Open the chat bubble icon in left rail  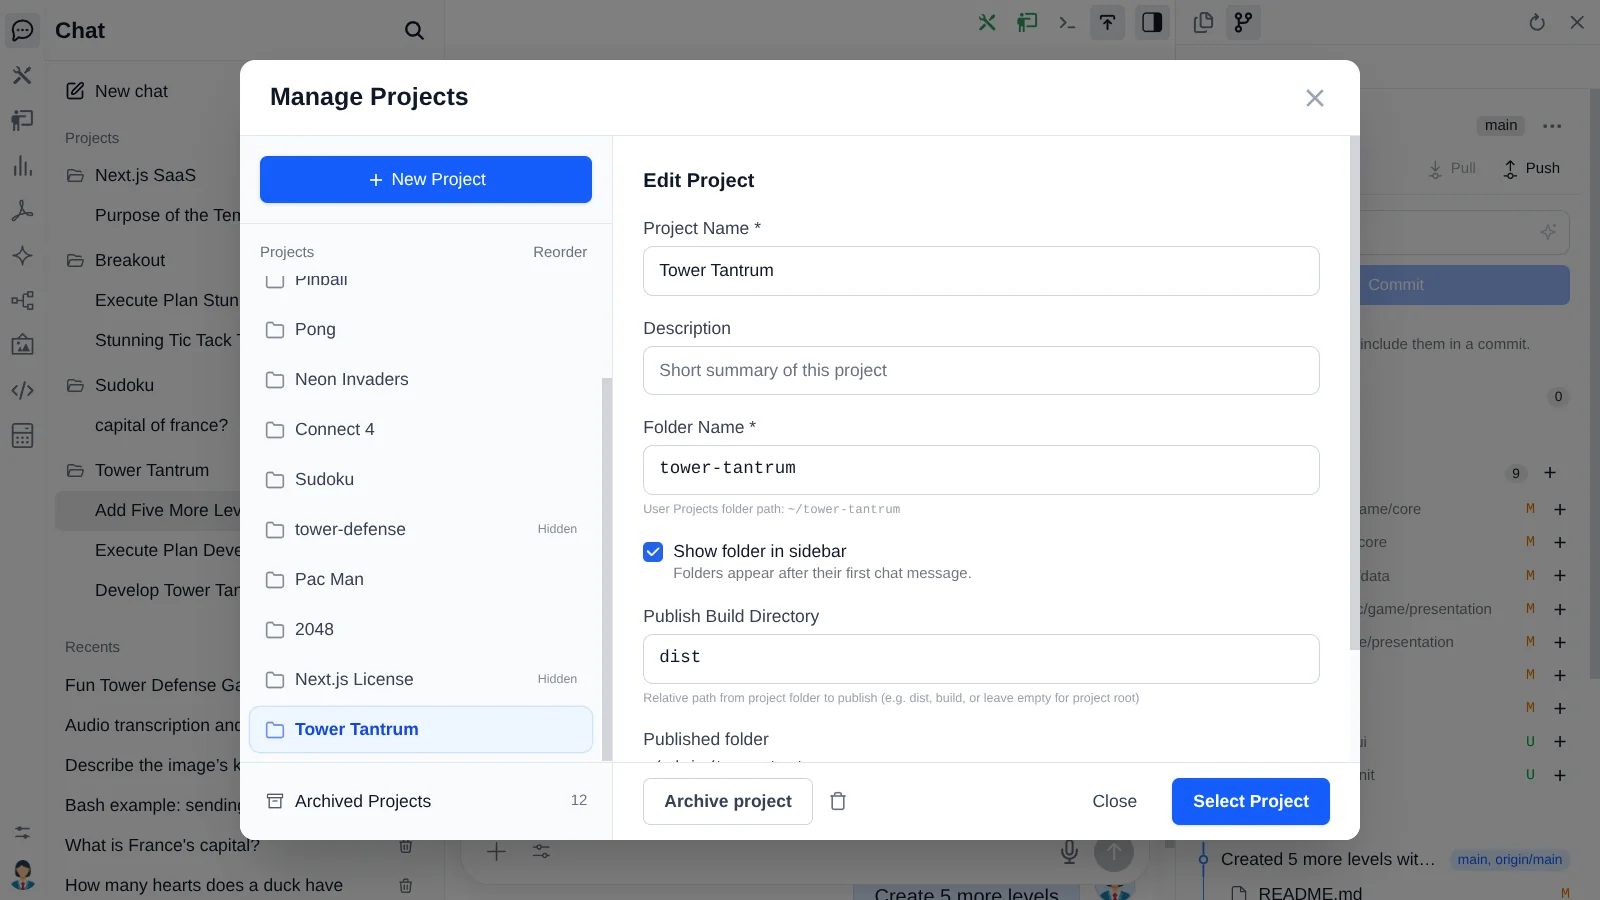22,30
